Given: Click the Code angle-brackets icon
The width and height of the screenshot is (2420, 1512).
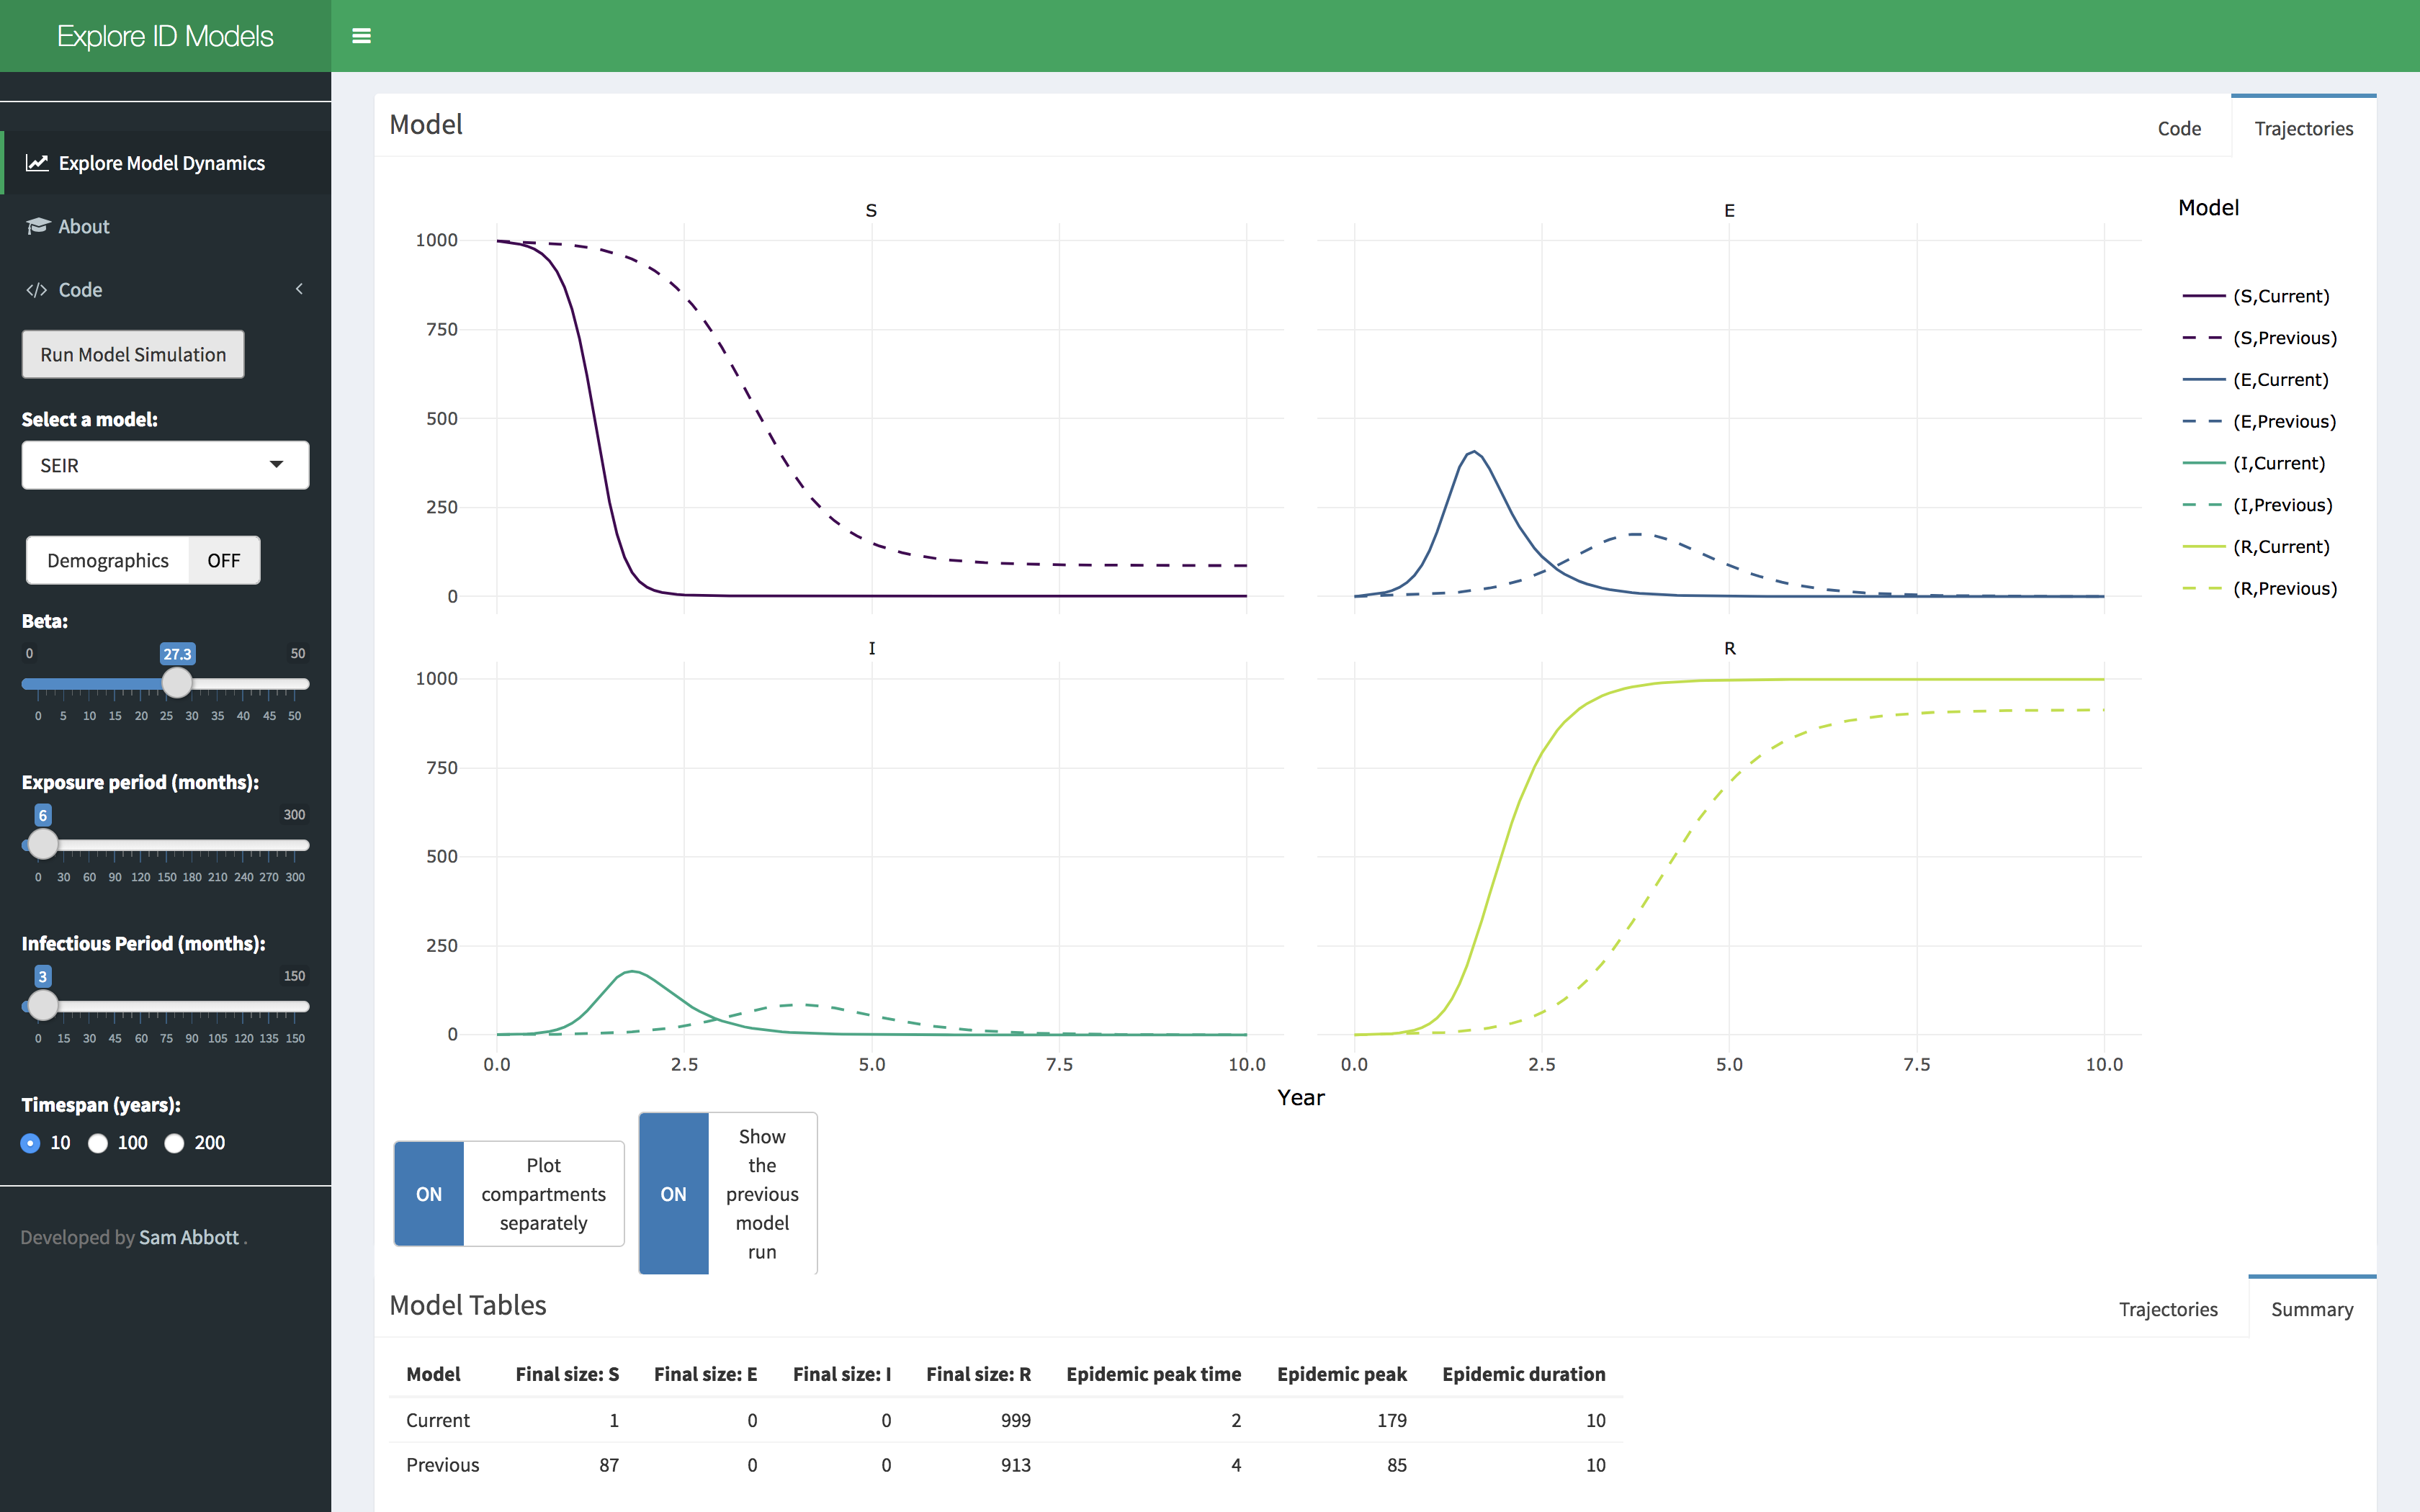Looking at the screenshot, I should 37,290.
